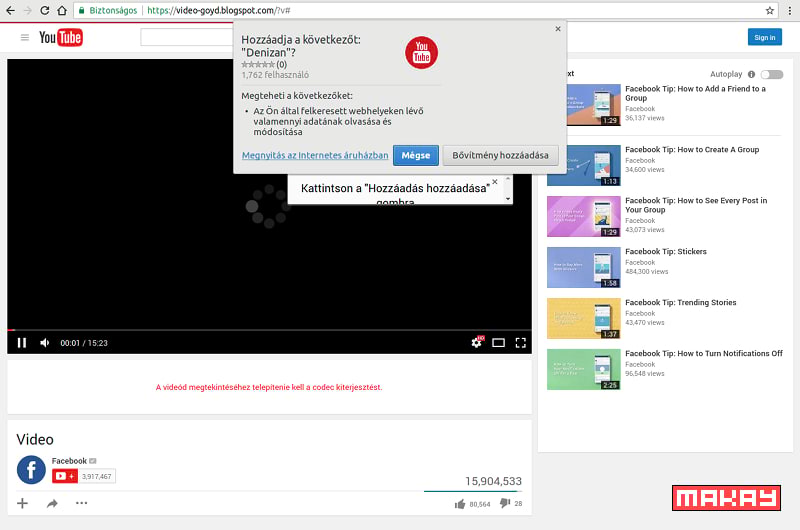Click the subscriber count 3,917,467
The width and height of the screenshot is (800, 530).
click(x=96, y=476)
